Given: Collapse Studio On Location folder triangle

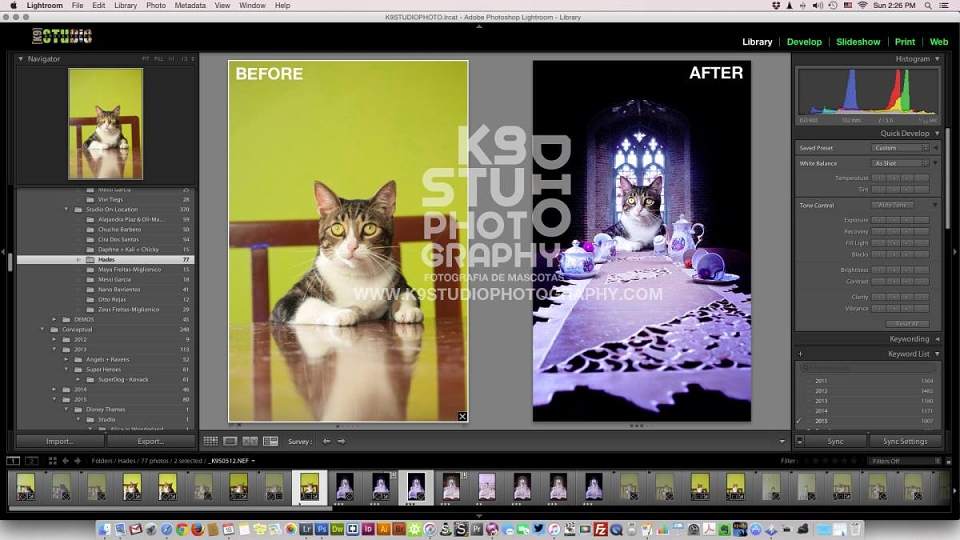Looking at the screenshot, I should point(66,209).
